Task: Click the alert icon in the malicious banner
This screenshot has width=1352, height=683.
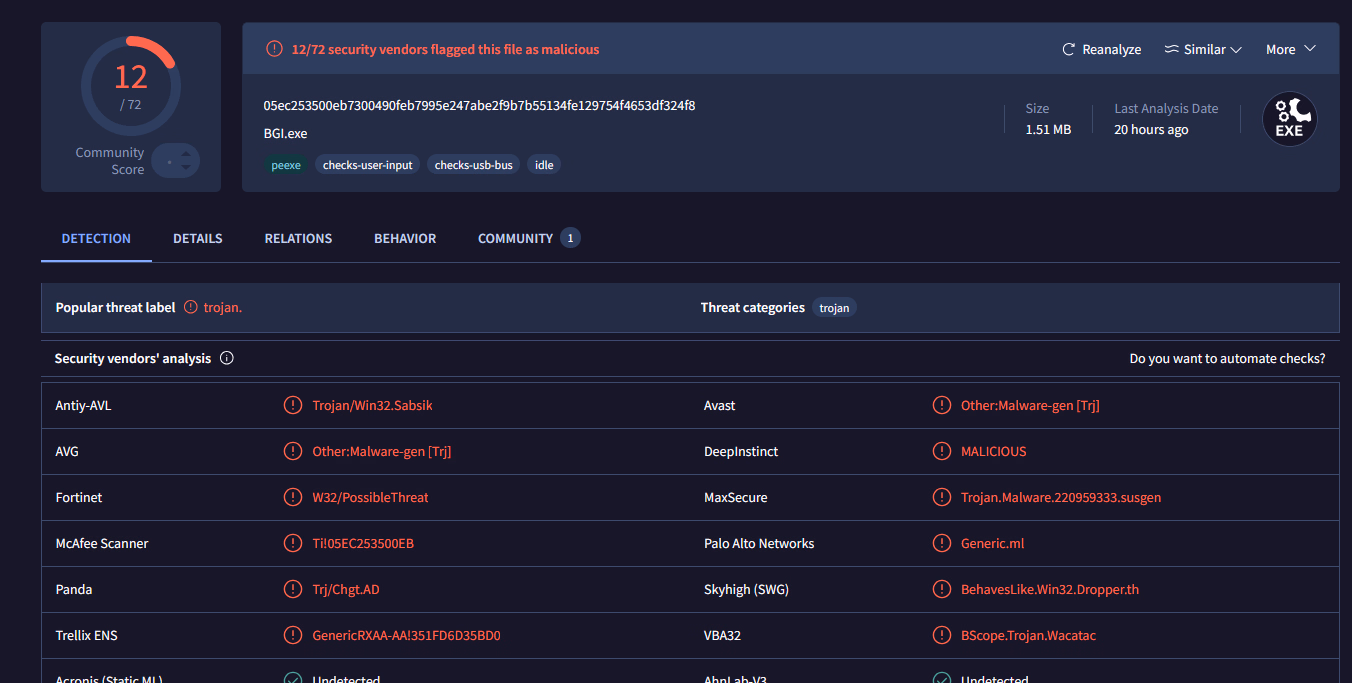Action: tap(274, 49)
